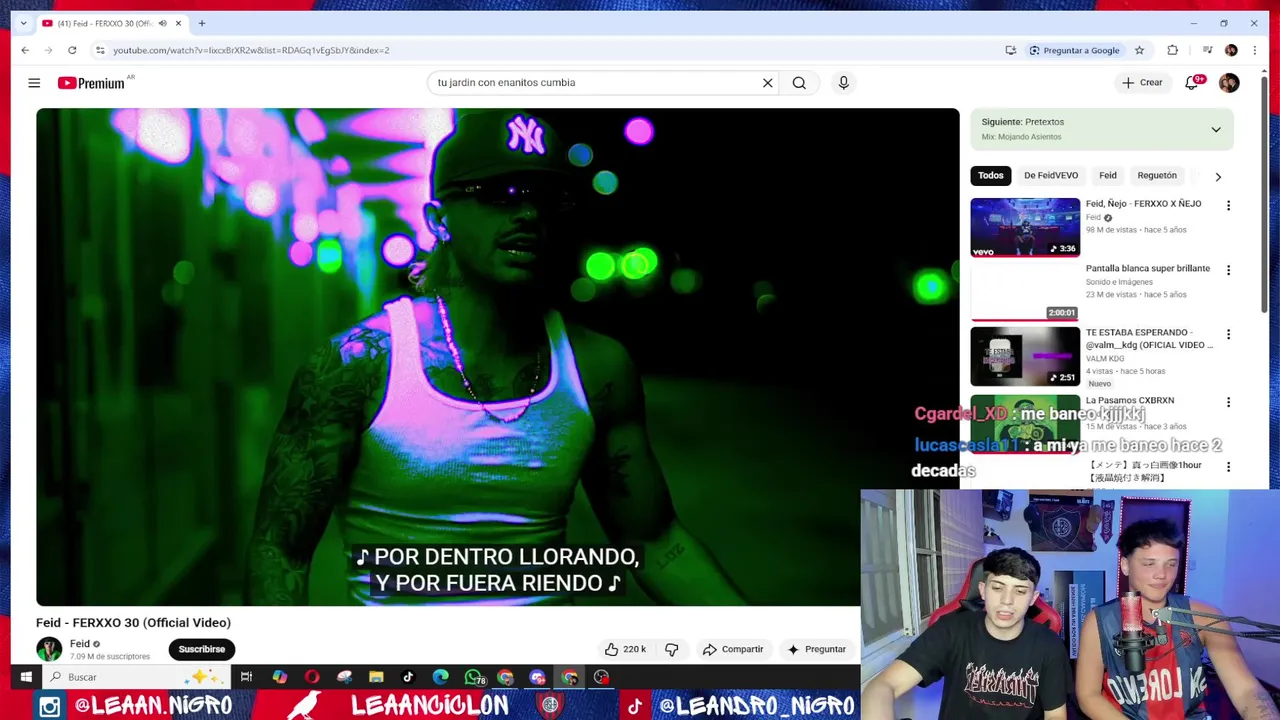1280x720 pixels.
Task: Open FERXXO X ÑEJO thumbnail
Action: point(1025,227)
